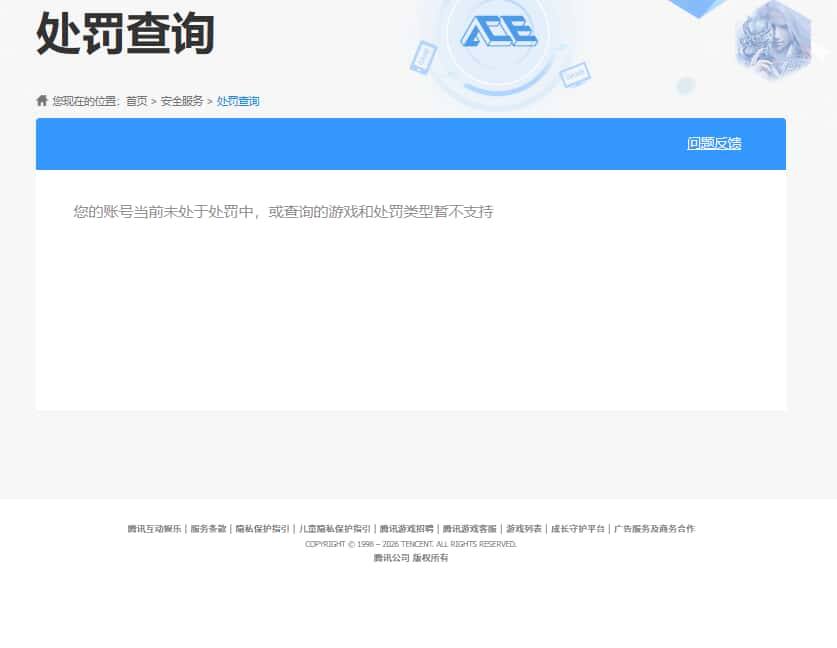Click 广告服务及商务合作 in the footer

click(x=655, y=528)
